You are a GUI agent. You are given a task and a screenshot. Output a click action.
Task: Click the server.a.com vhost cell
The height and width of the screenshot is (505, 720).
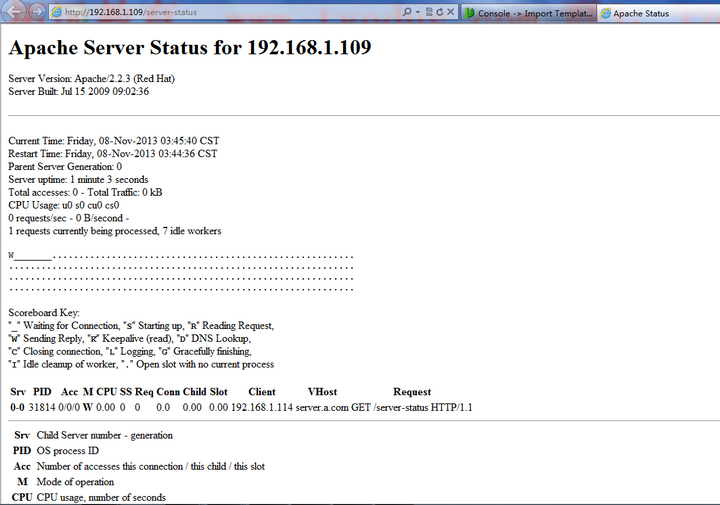(322, 407)
